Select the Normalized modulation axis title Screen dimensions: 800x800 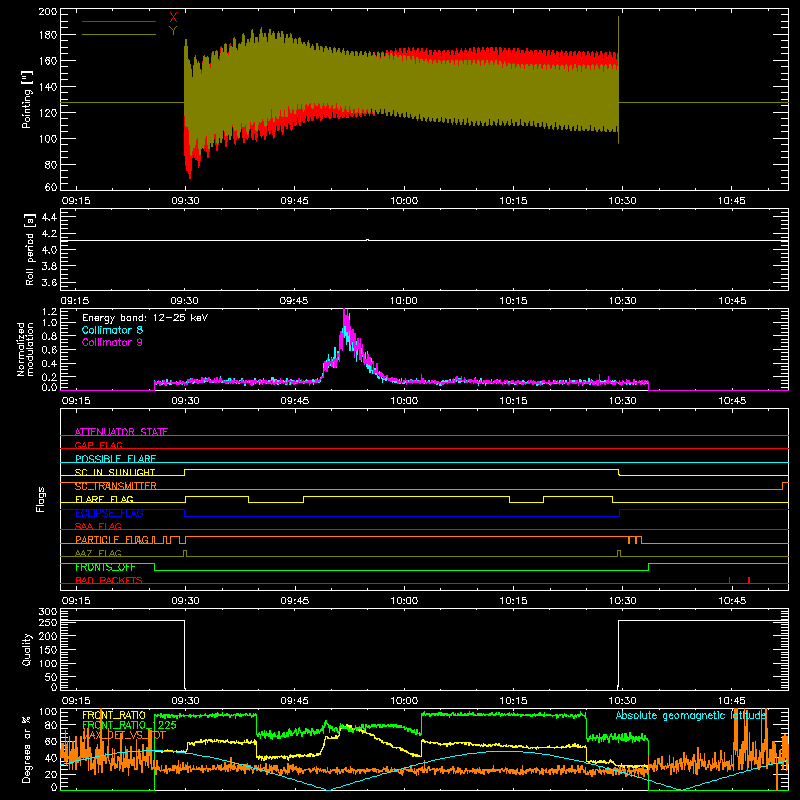(x=25, y=349)
